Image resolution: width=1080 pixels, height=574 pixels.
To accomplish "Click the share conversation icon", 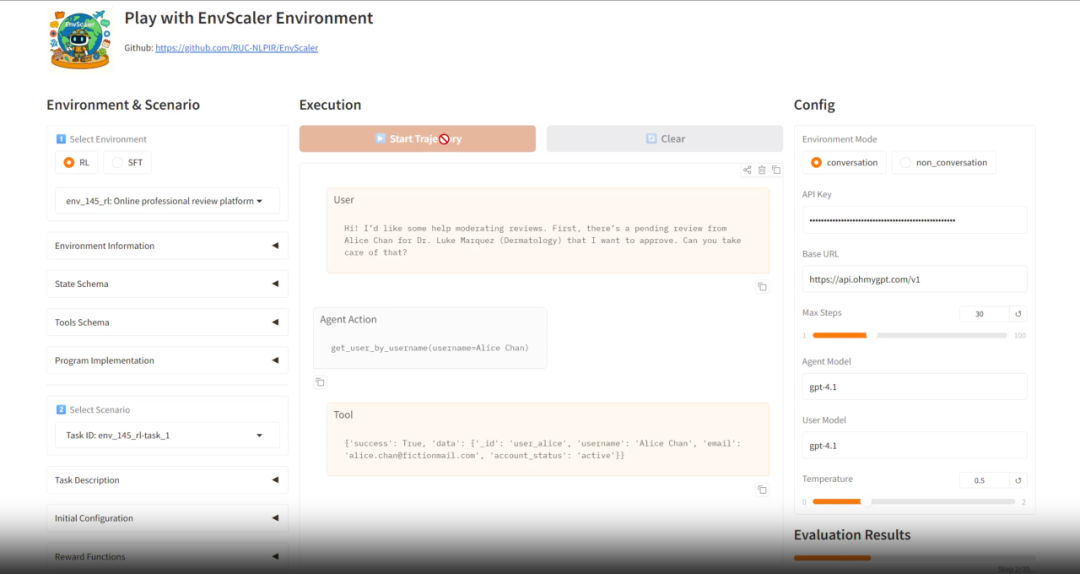I will 746,170.
